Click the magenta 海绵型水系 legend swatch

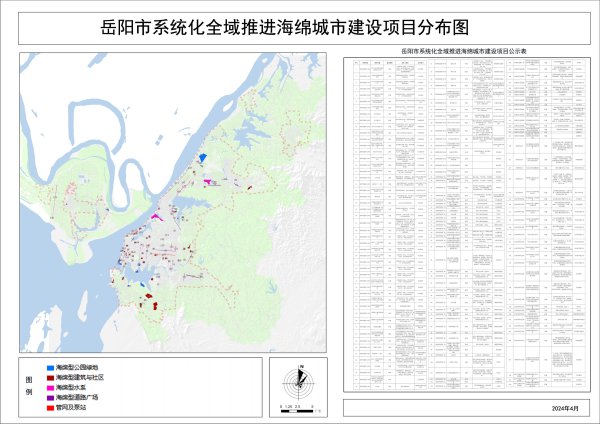coord(49,388)
